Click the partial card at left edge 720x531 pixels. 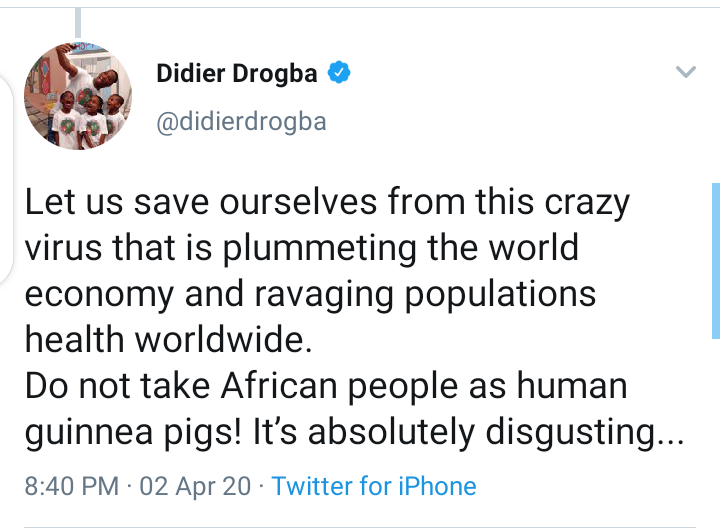(x=5, y=180)
